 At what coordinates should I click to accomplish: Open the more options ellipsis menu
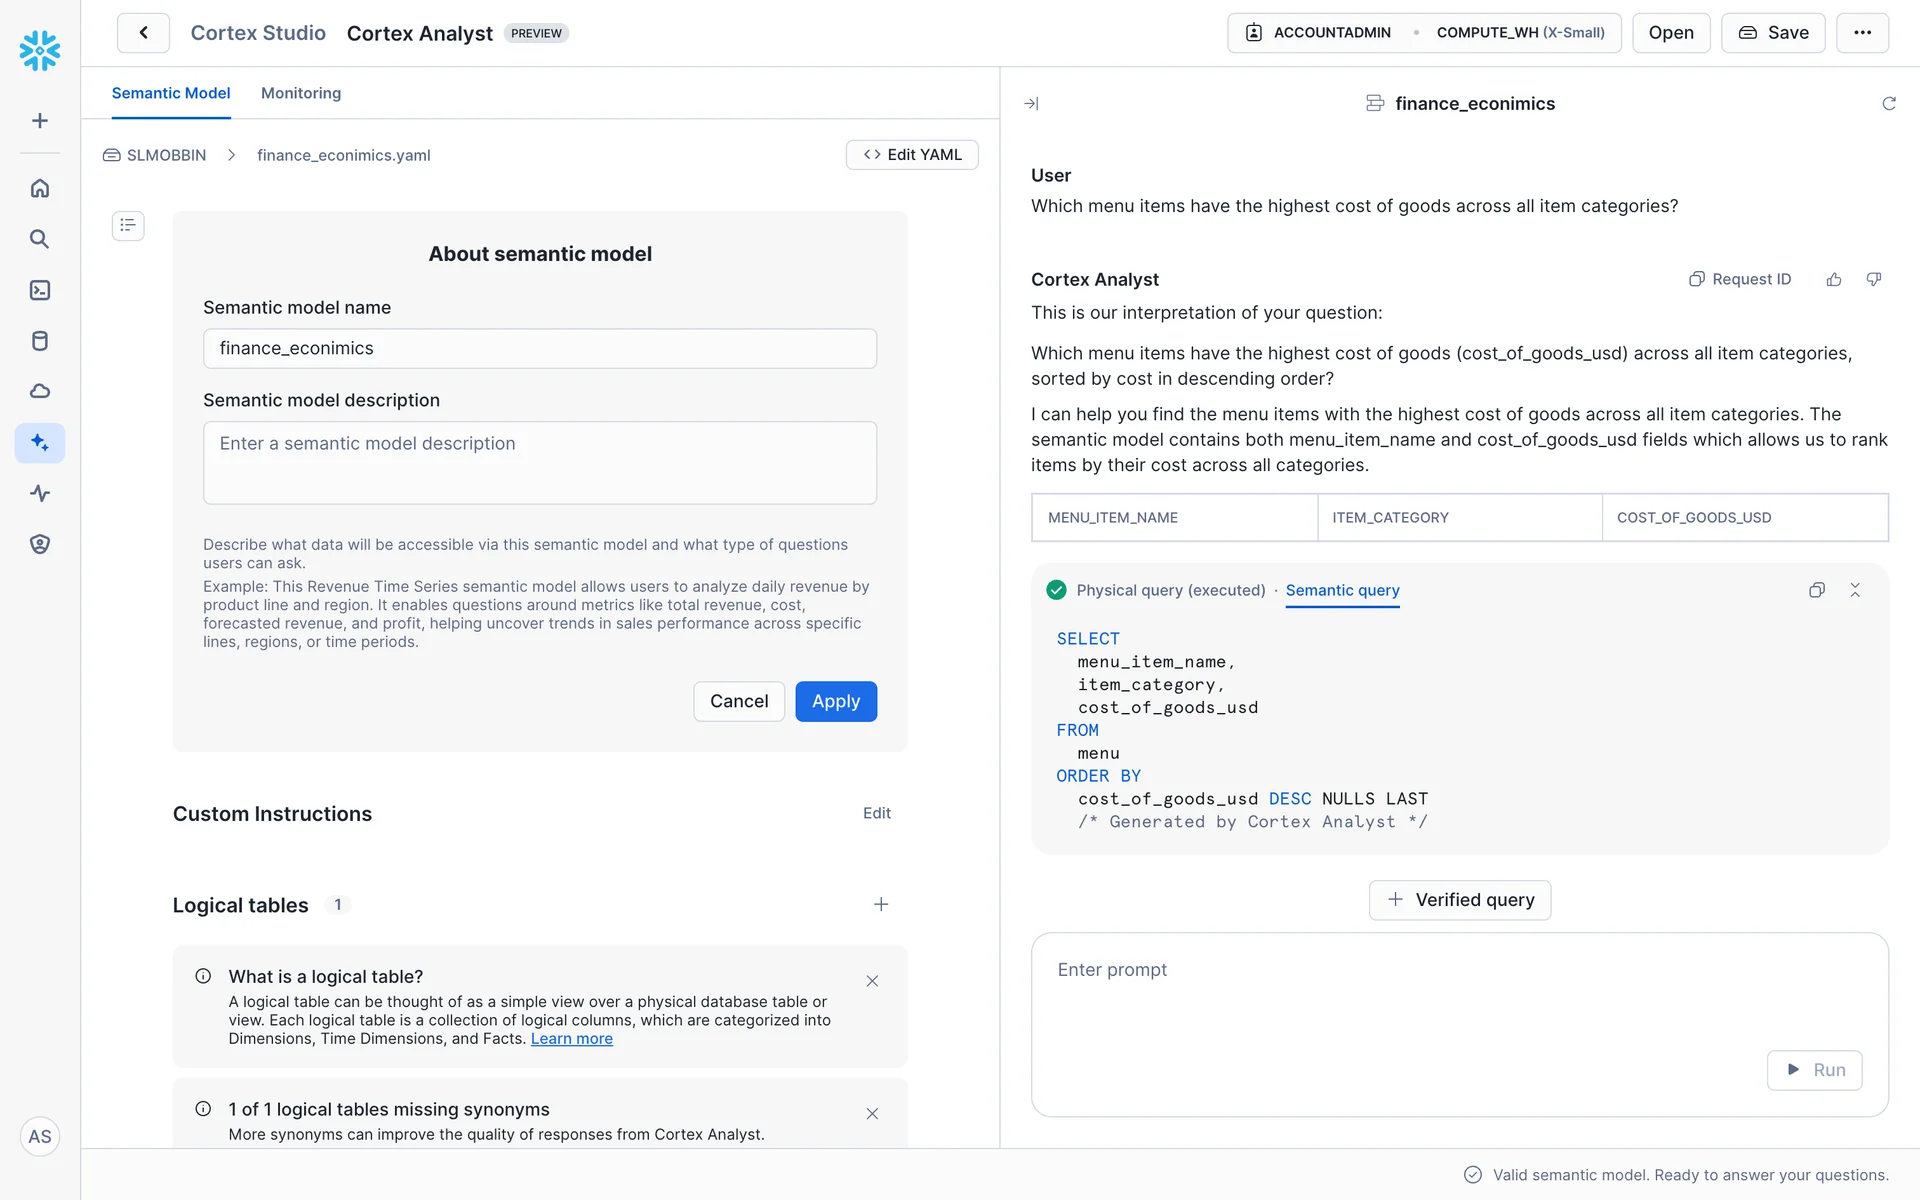click(x=1861, y=33)
